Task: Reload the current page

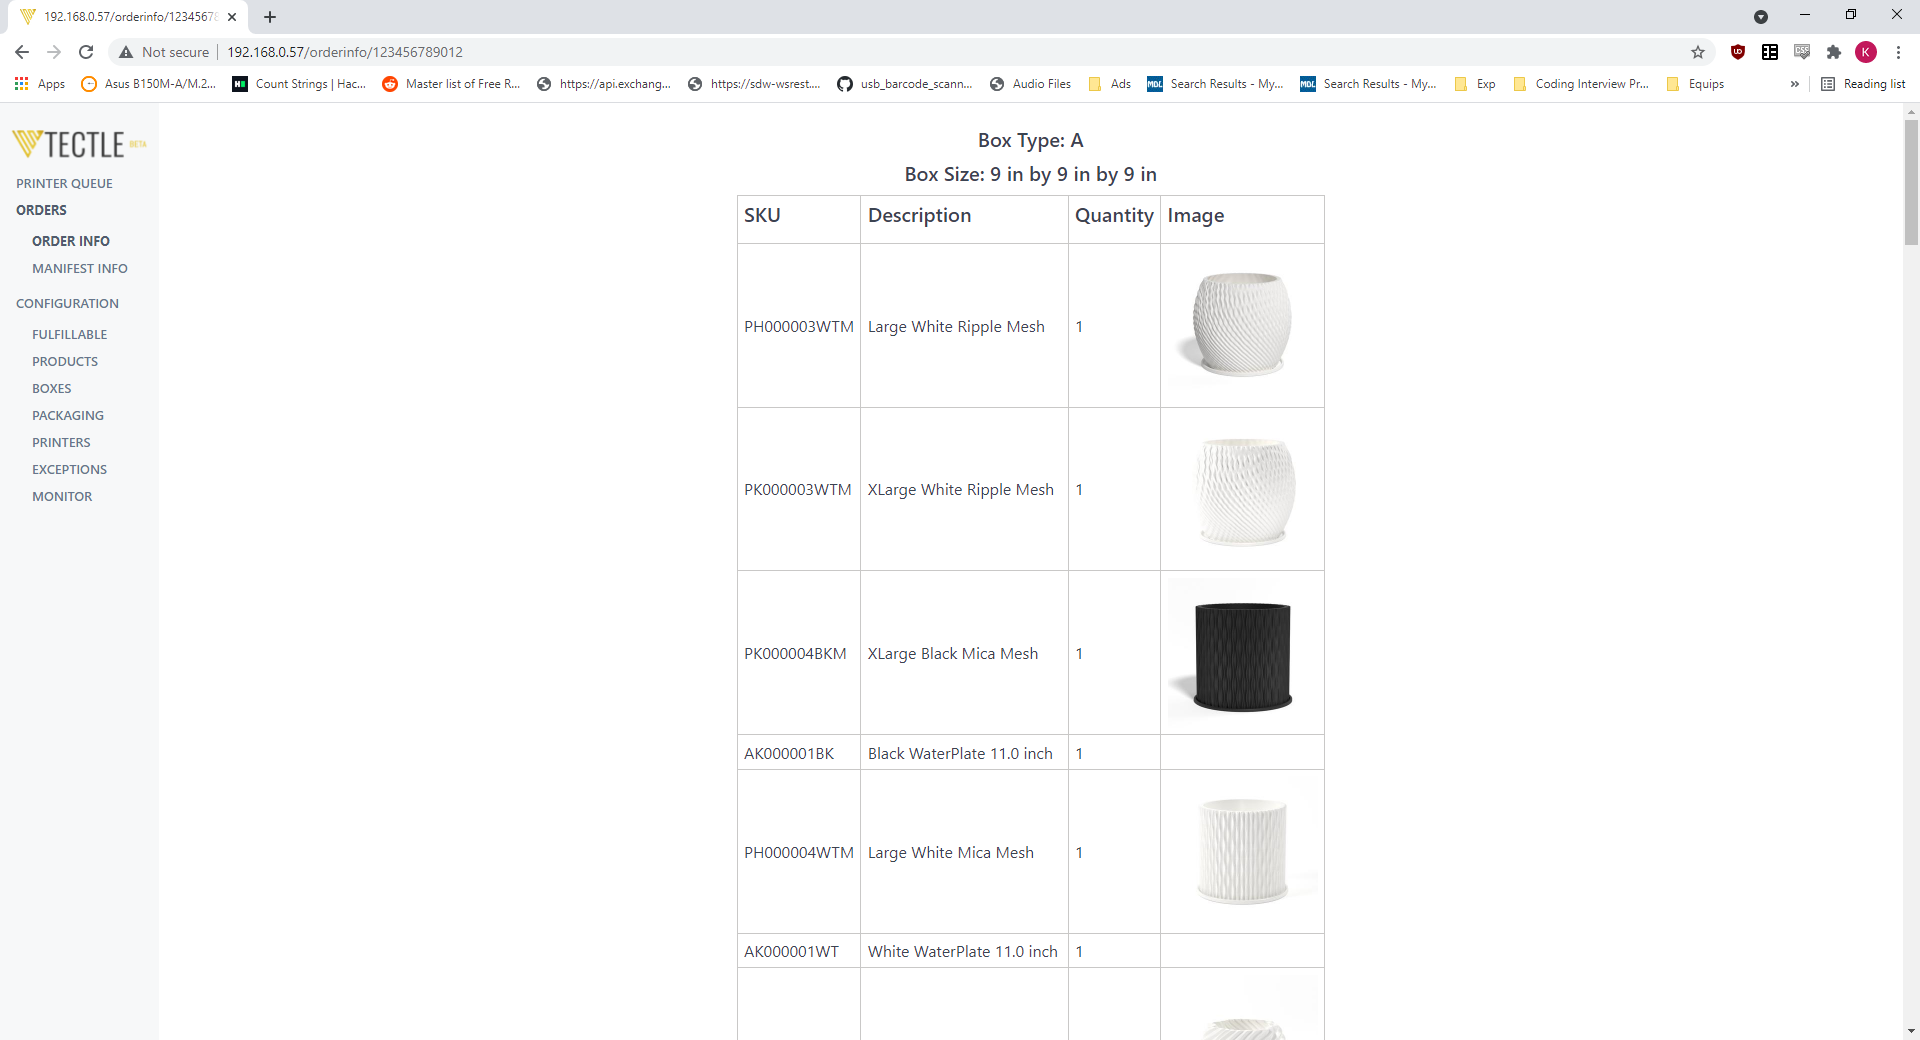Action: (x=86, y=52)
